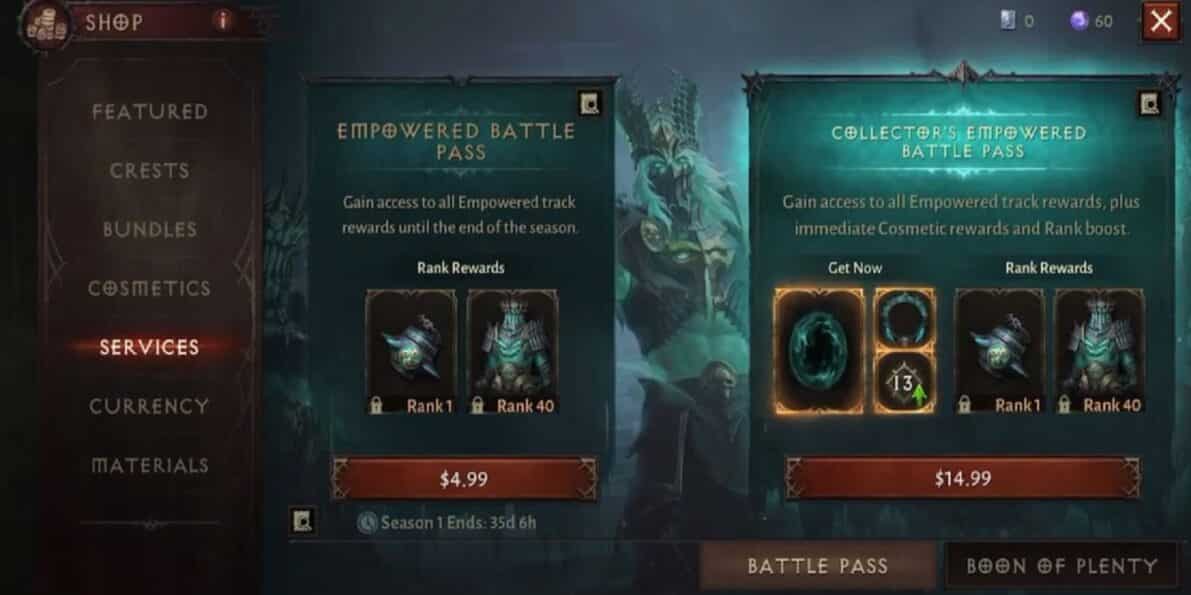Open details icon on Collector's Battle Pass card
Viewport: 1191px width, 595px height.
click(x=1149, y=104)
